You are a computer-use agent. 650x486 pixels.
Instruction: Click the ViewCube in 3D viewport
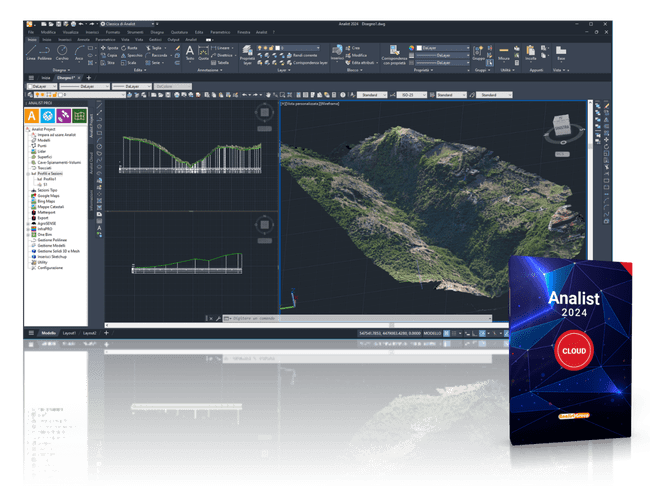tap(562, 126)
